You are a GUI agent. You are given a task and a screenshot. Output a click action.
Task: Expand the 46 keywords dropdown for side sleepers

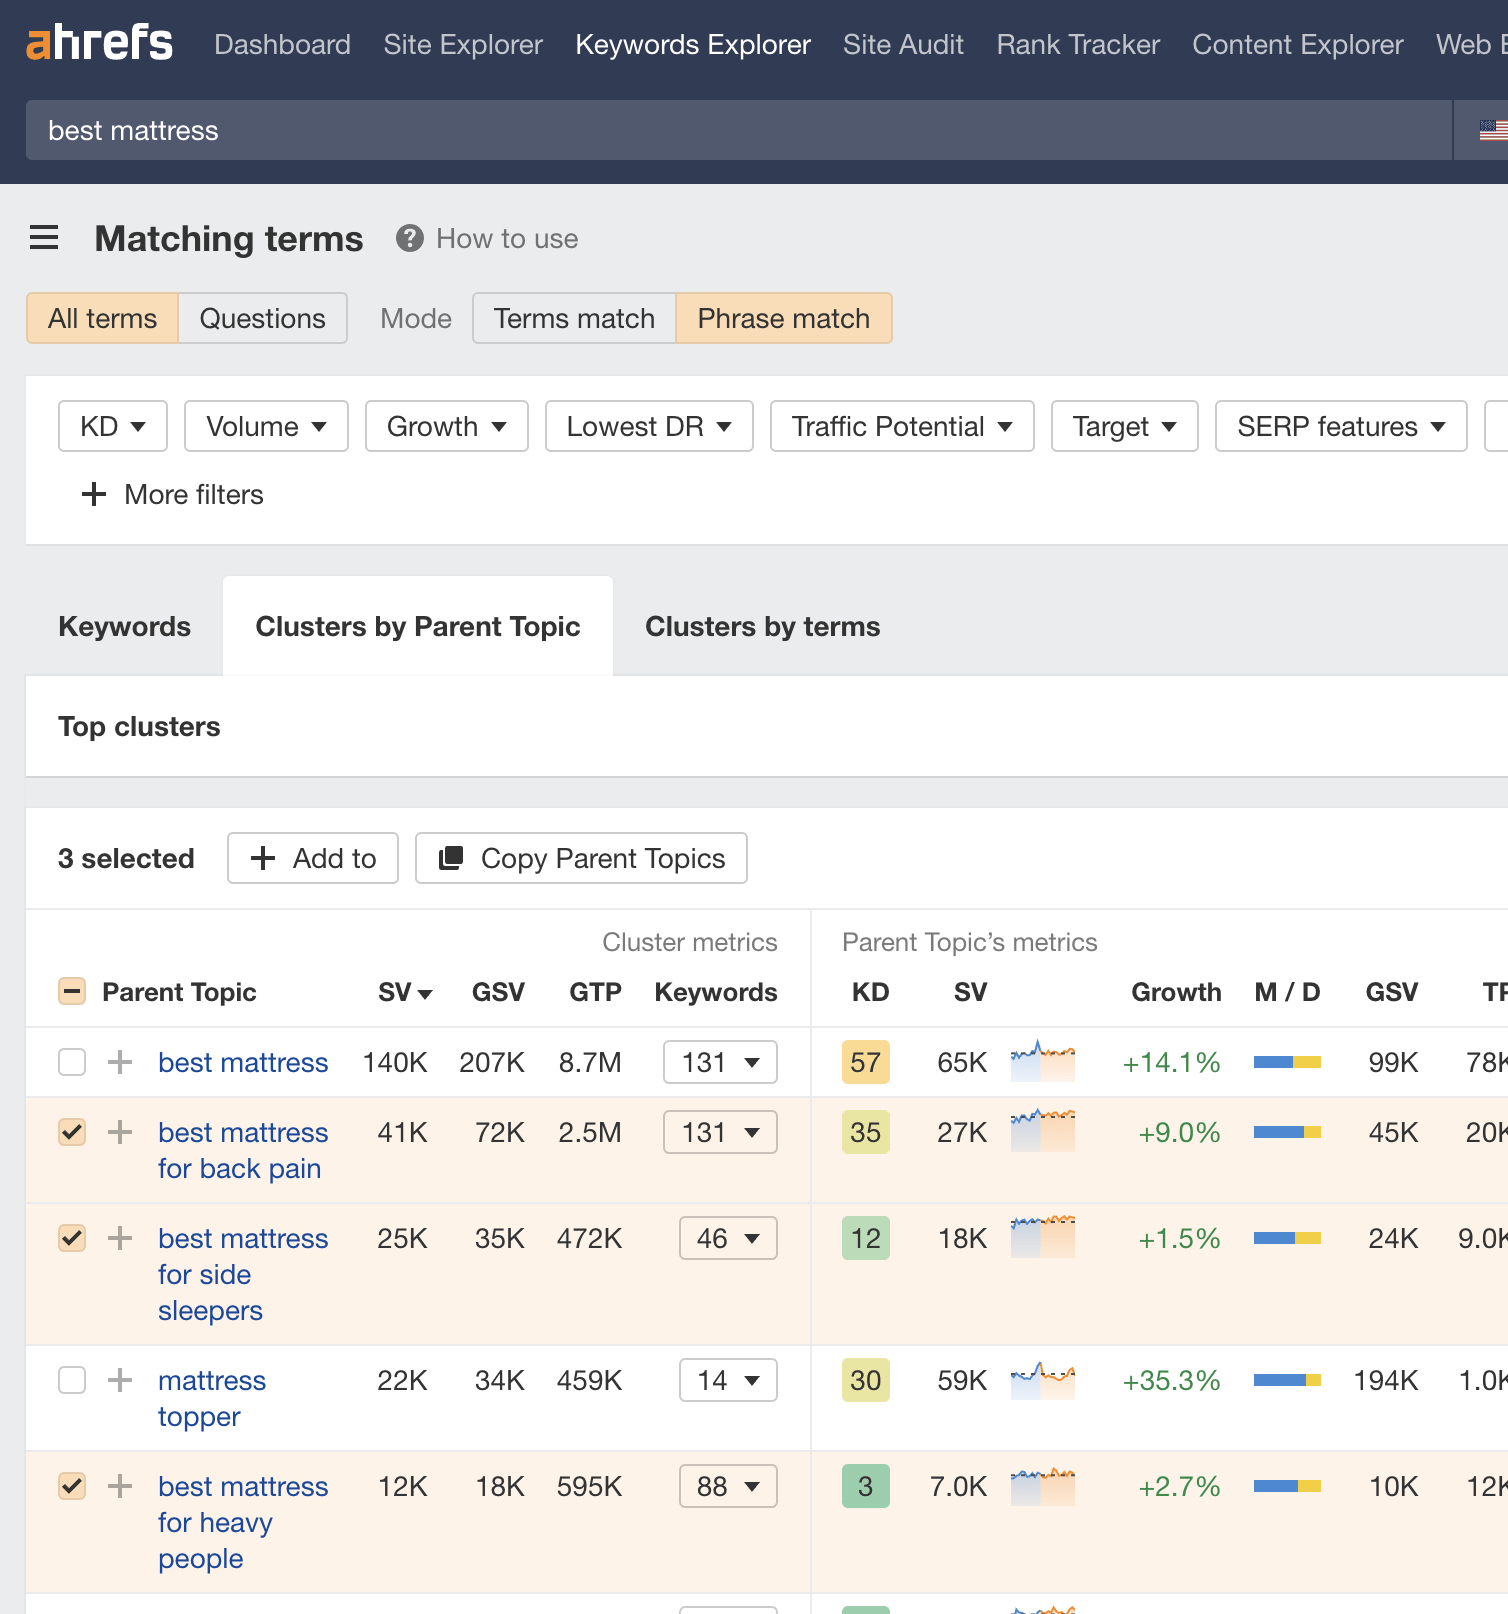(727, 1238)
